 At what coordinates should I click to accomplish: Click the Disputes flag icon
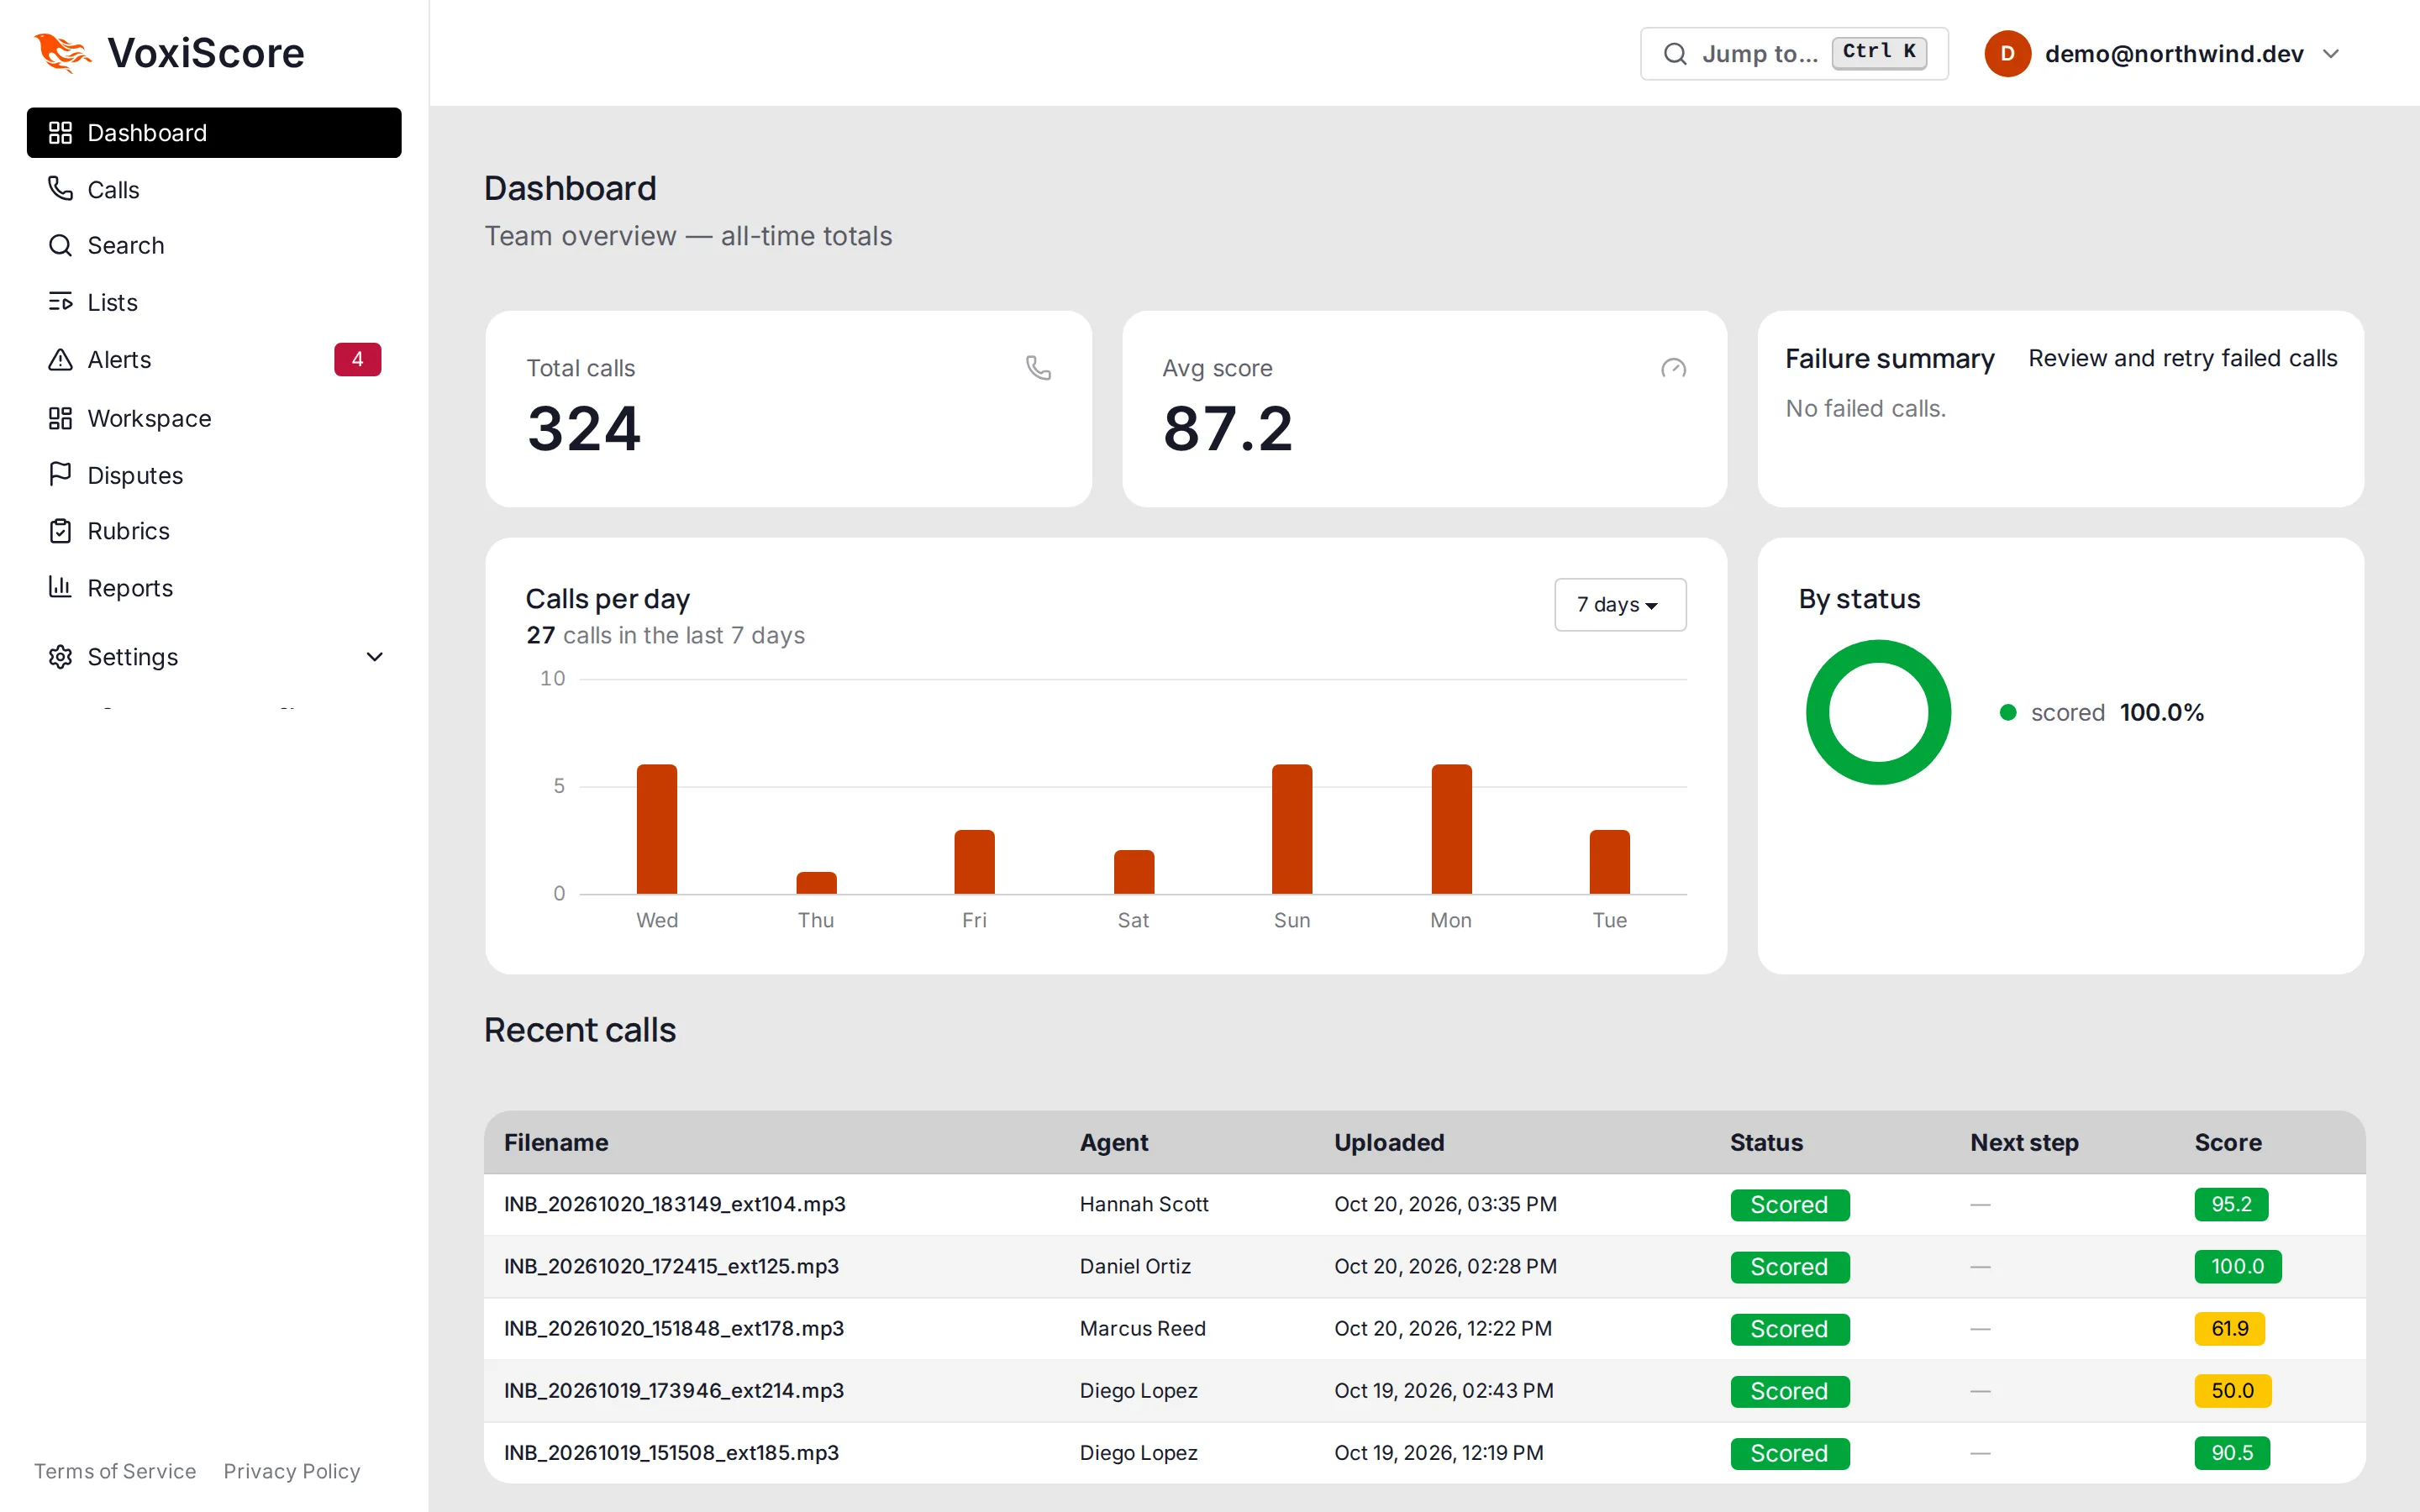pyautogui.click(x=60, y=474)
